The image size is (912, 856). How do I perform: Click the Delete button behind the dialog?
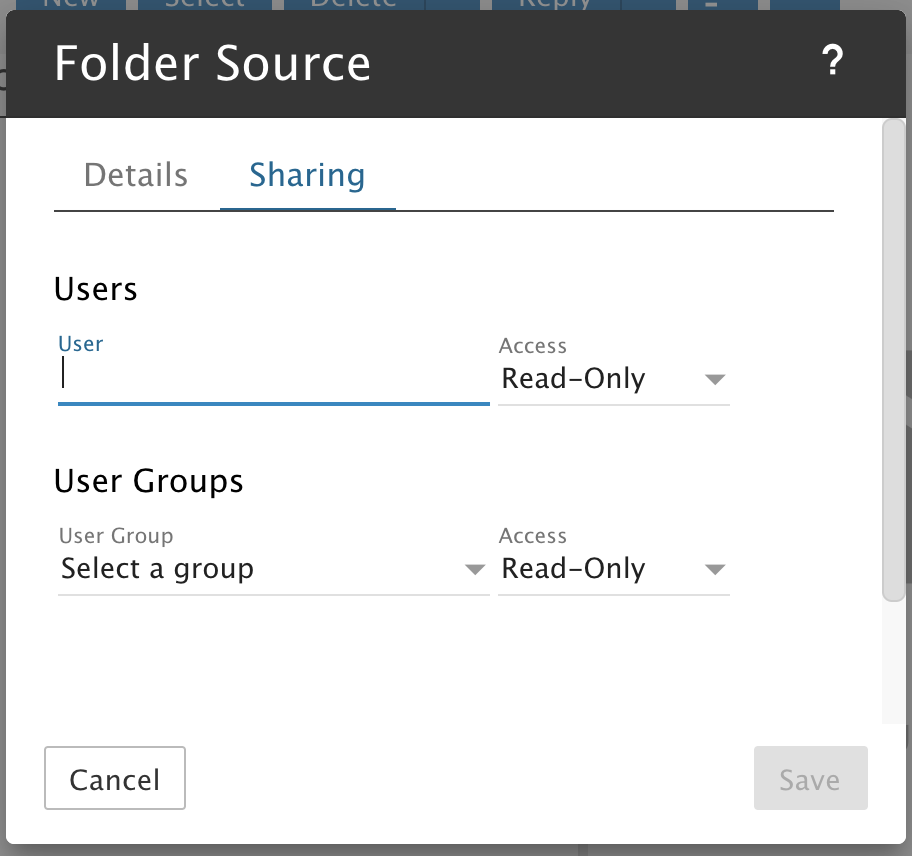(353, 4)
